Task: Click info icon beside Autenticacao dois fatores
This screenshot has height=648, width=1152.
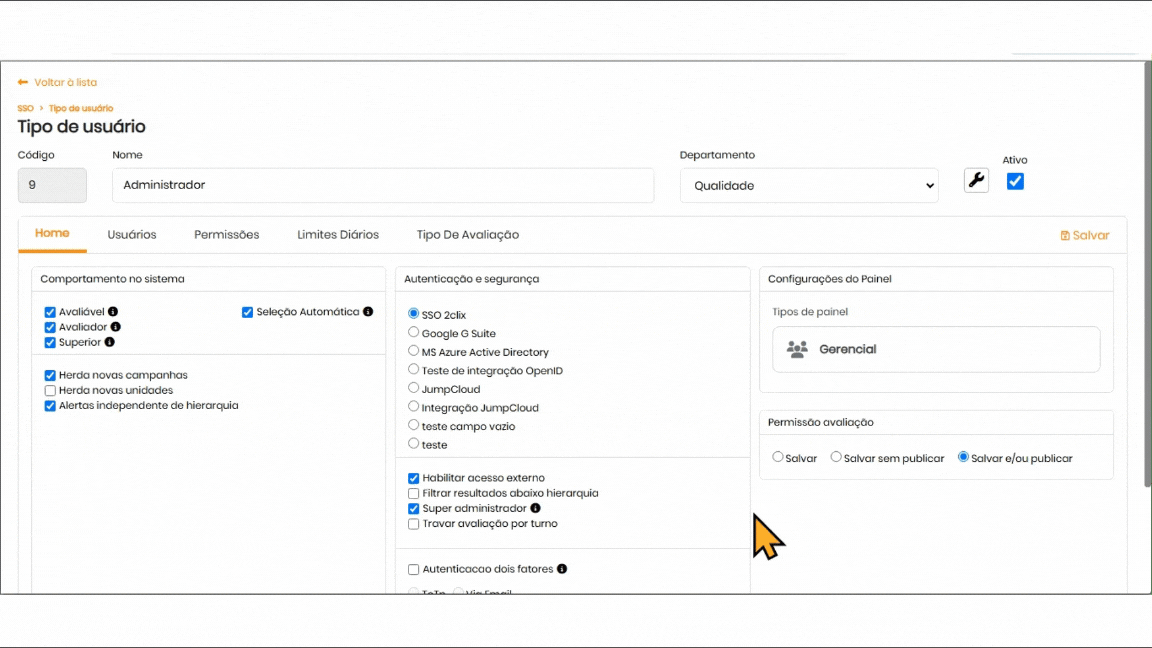Action: pyautogui.click(x=562, y=569)
